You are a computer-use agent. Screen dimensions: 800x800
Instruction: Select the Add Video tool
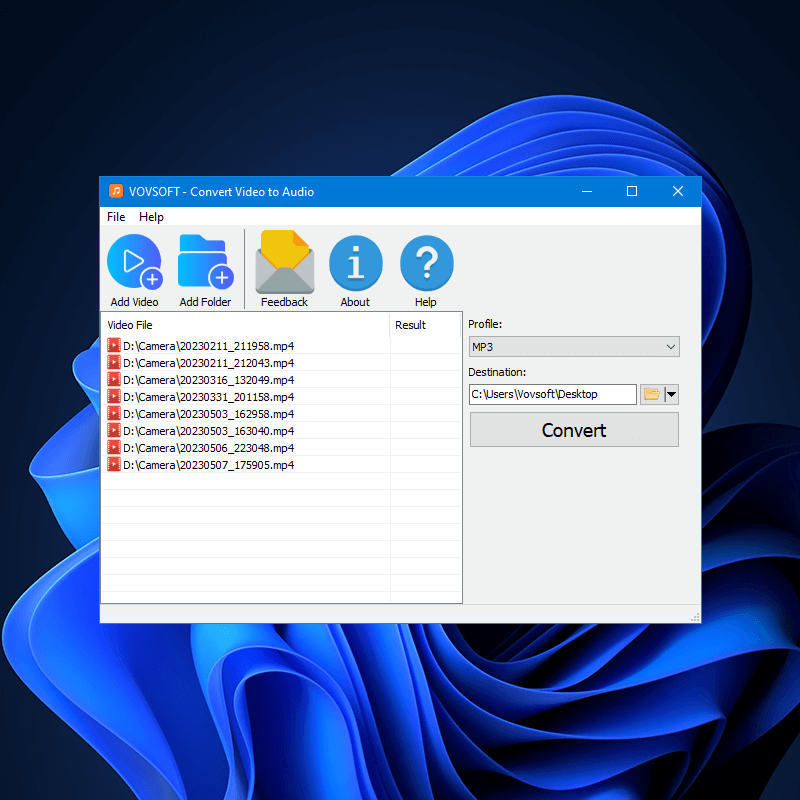coord(134,262)
